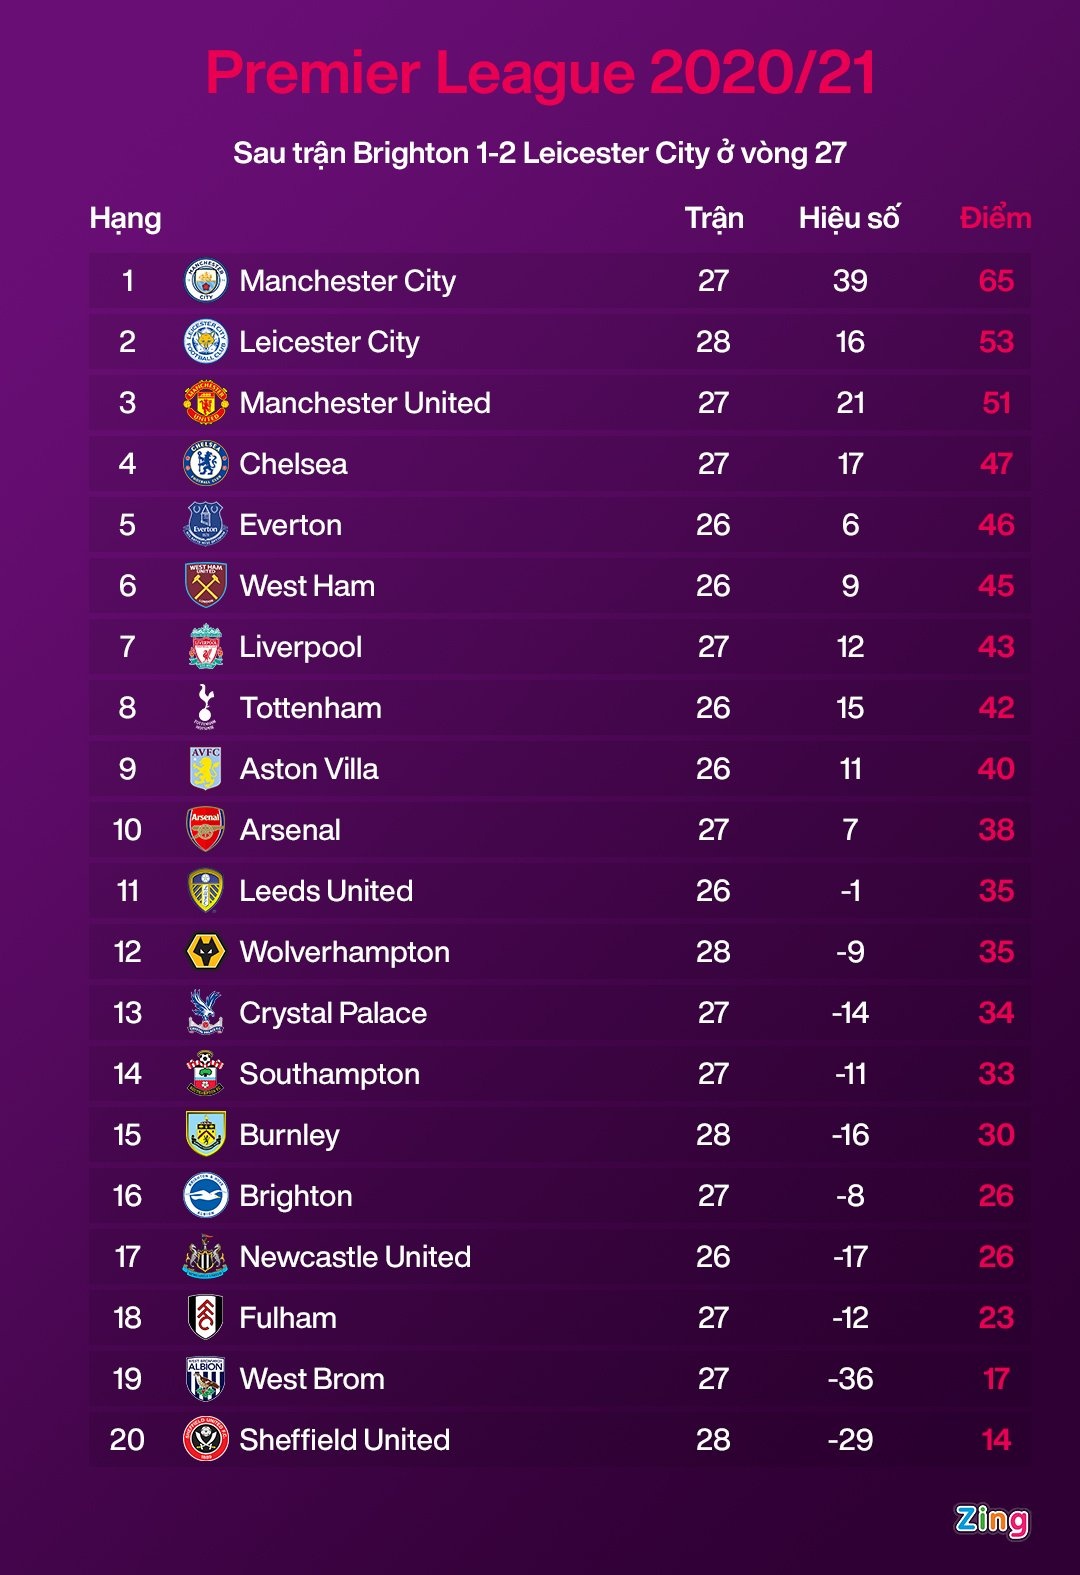Click the Everton club badge
Image resolution: width=1080 pixels, height=1575 pixels.
[x=206, y=525]
